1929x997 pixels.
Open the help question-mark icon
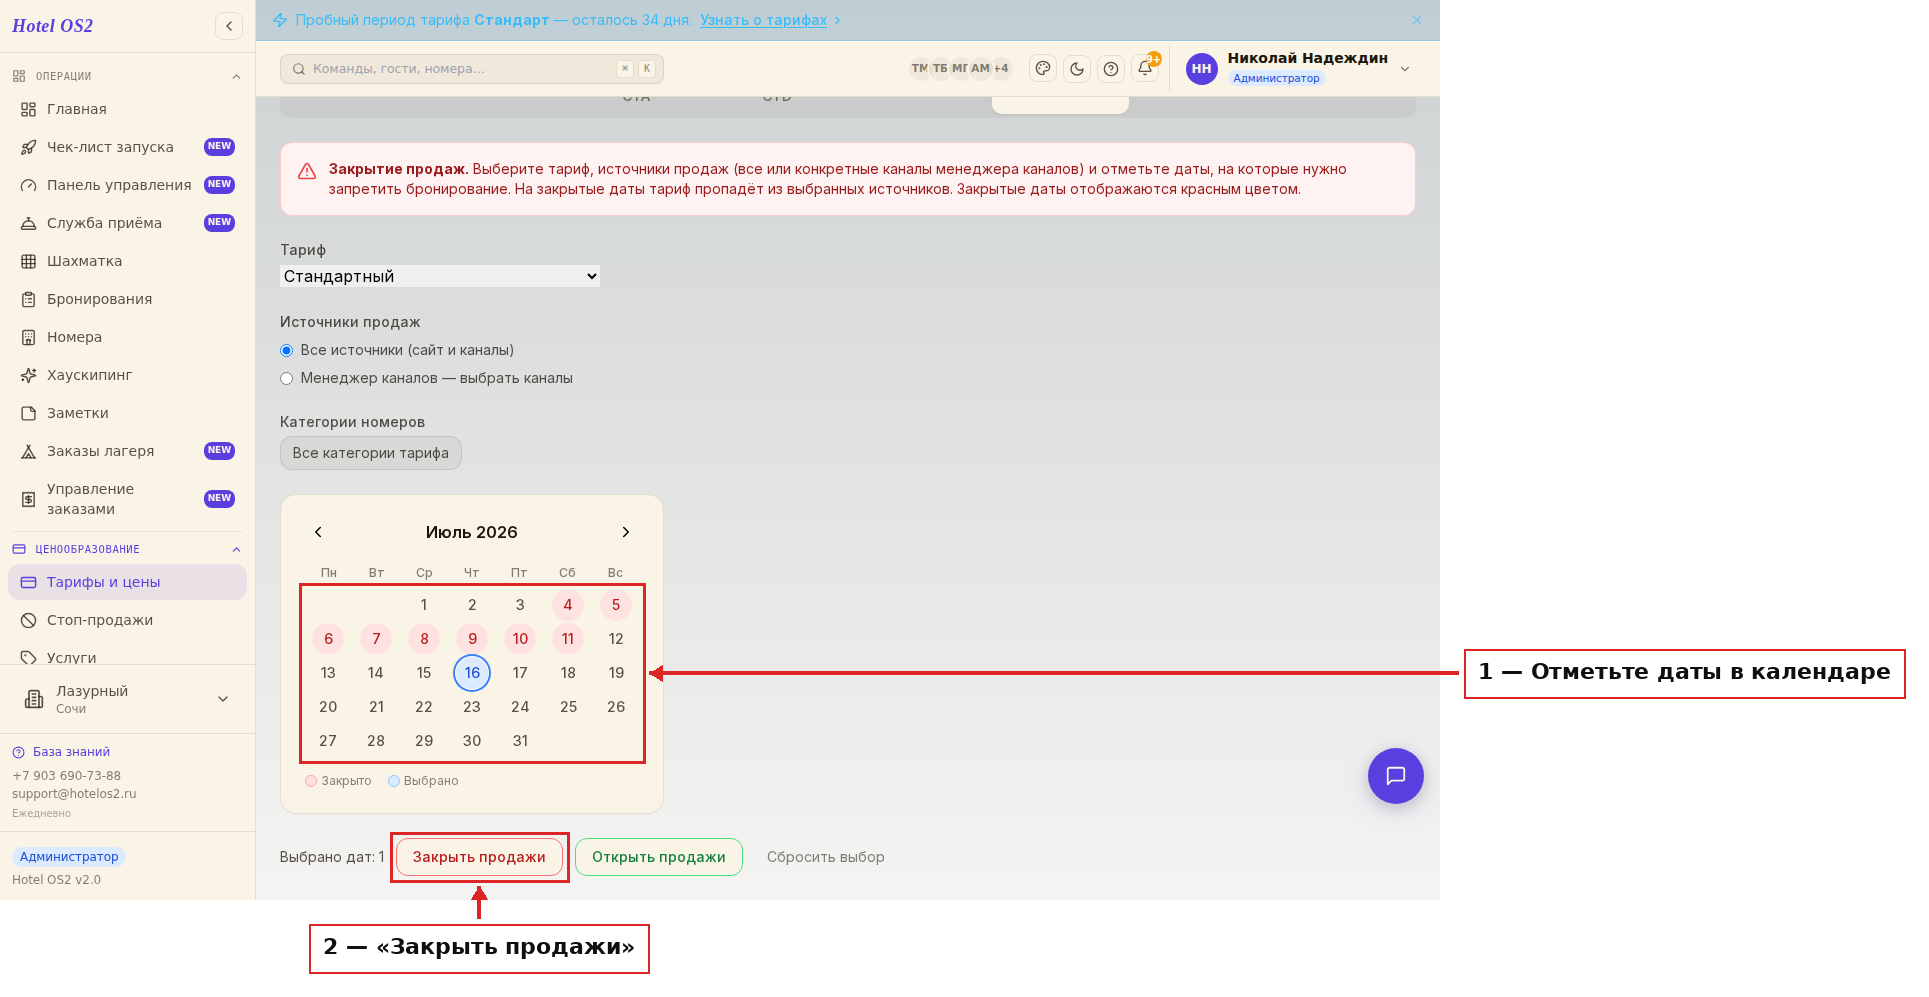point(1111,69)
